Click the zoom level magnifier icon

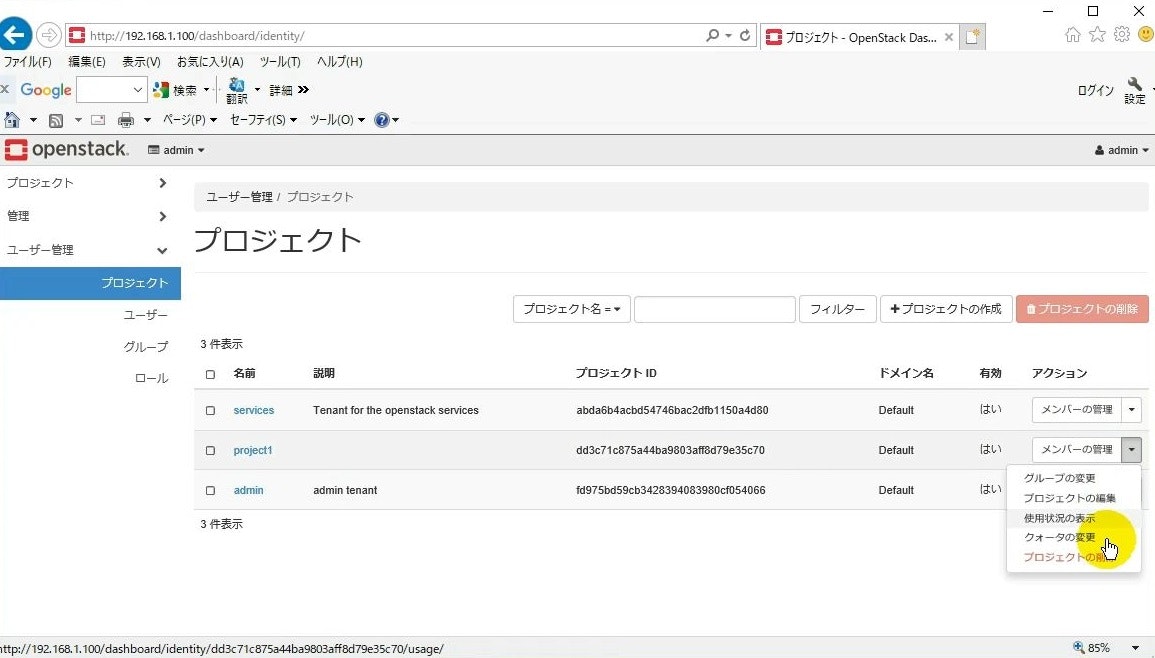click(1079, 648)
